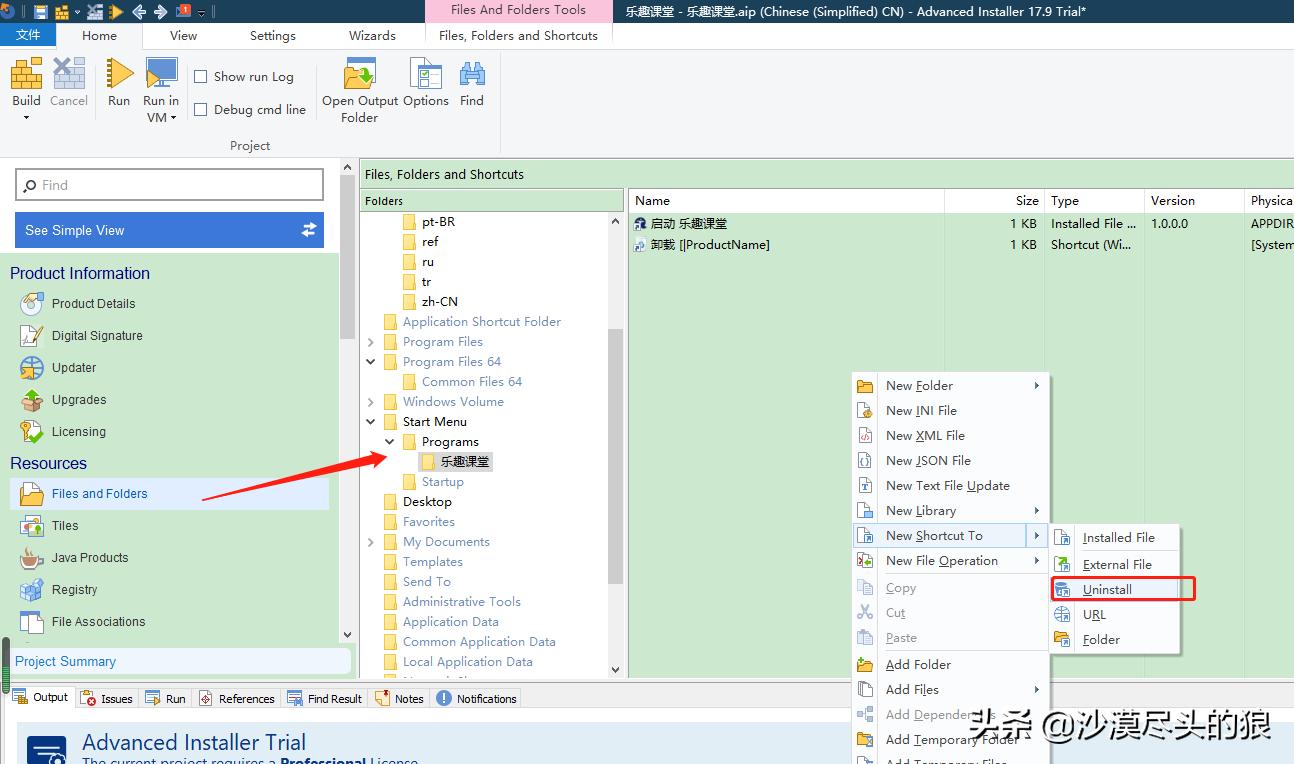Enable the Debug cmd line checkbox

(200, 110)
